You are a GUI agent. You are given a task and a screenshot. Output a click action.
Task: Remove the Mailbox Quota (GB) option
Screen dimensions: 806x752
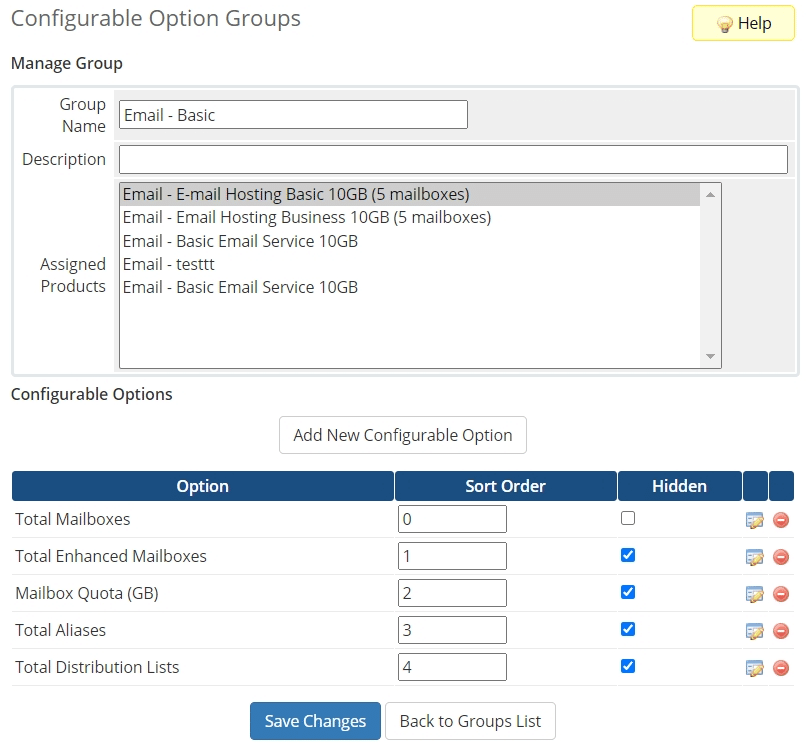coord(781,594)
